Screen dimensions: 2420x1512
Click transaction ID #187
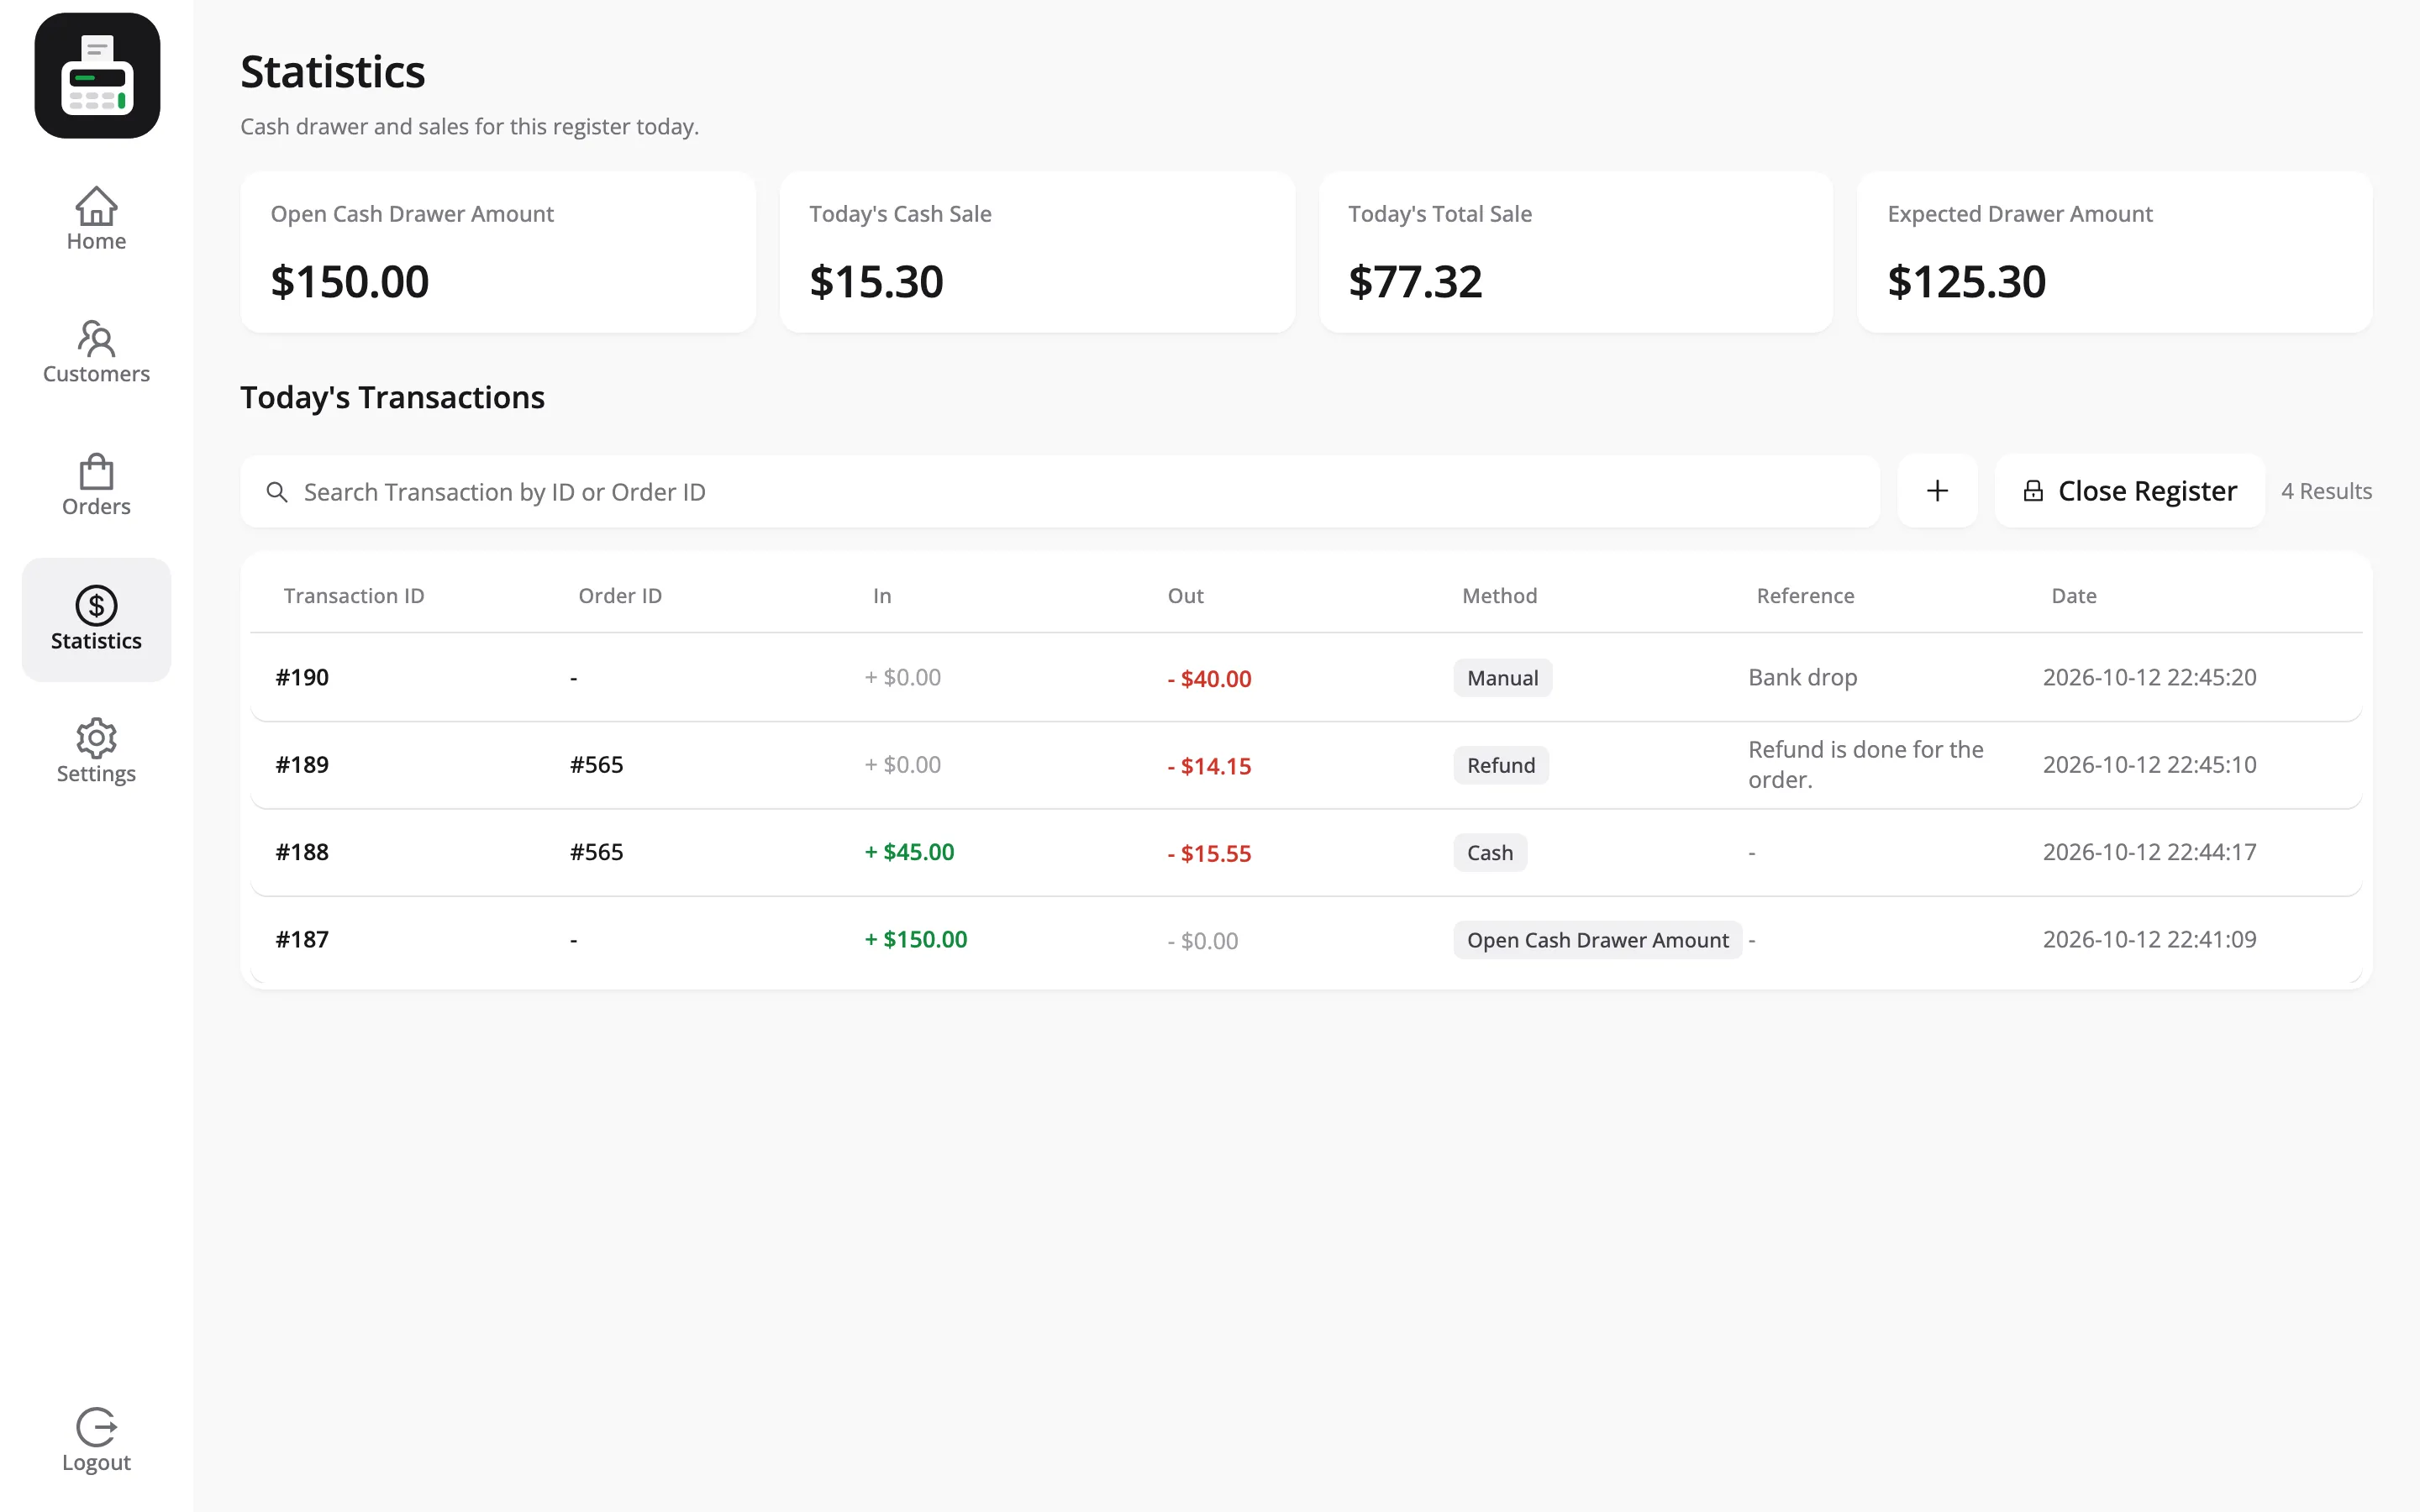[x=302, y=940]
